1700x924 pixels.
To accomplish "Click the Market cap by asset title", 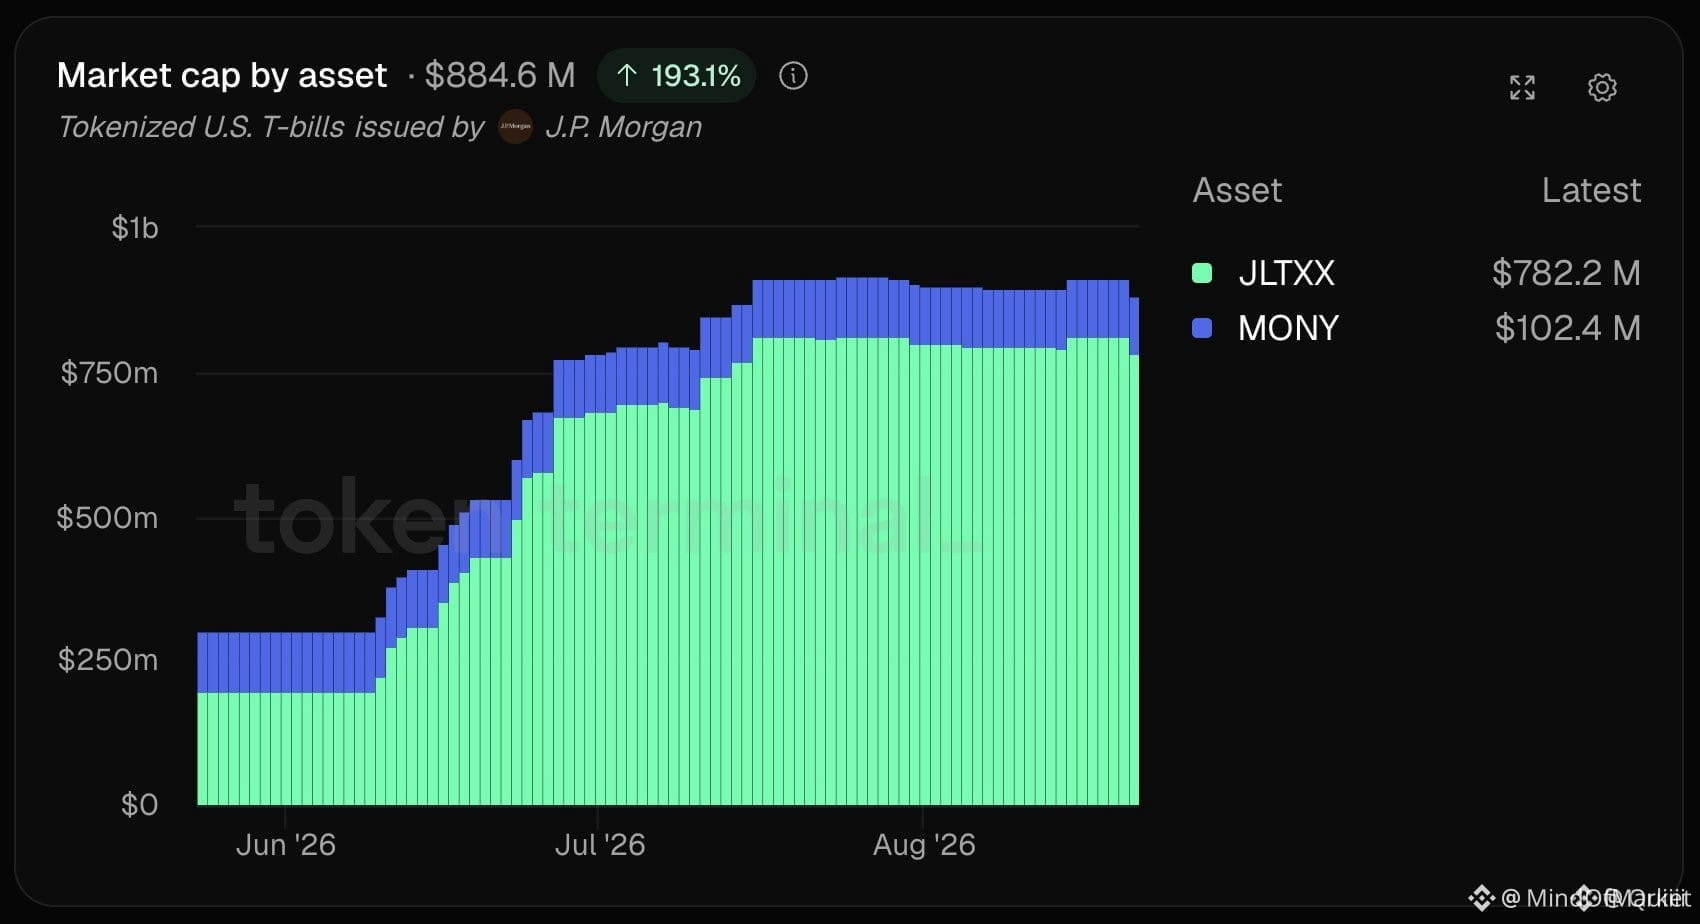I will pyautogui.click(x=222, y=76).
